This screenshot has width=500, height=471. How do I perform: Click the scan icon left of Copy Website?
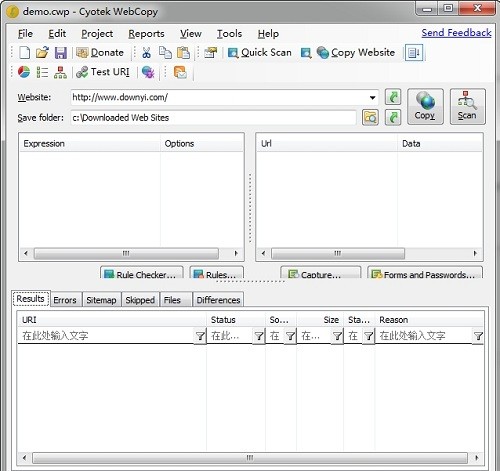point(306,53)
